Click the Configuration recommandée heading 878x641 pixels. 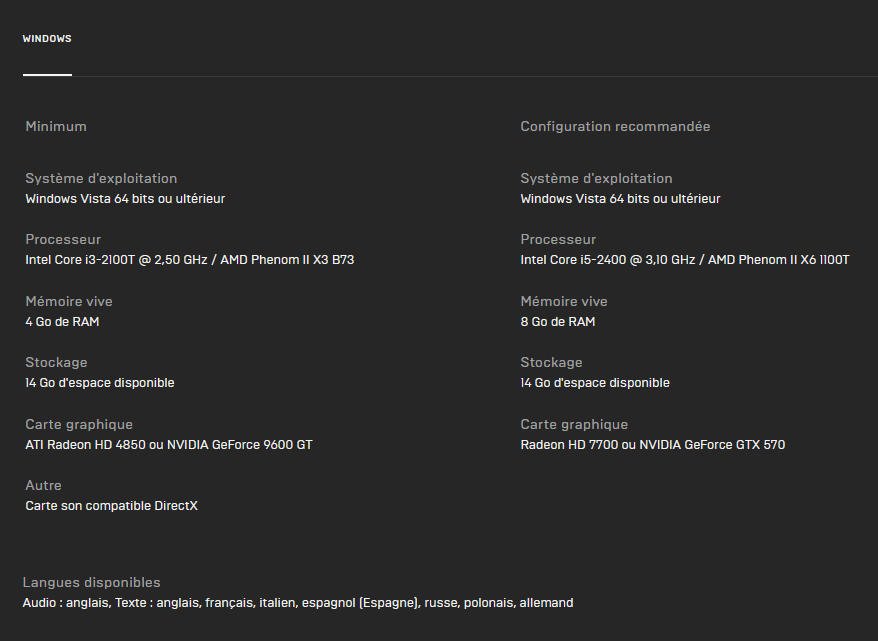[x=615, y=127]
